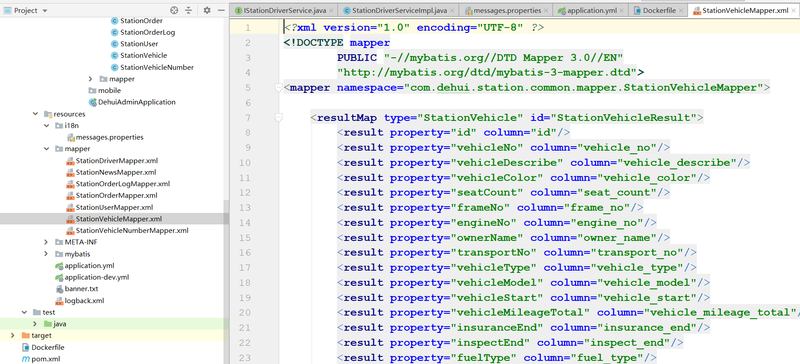Click the StationVehicleResult id text
Screen dimensions: 800x364
623,118
